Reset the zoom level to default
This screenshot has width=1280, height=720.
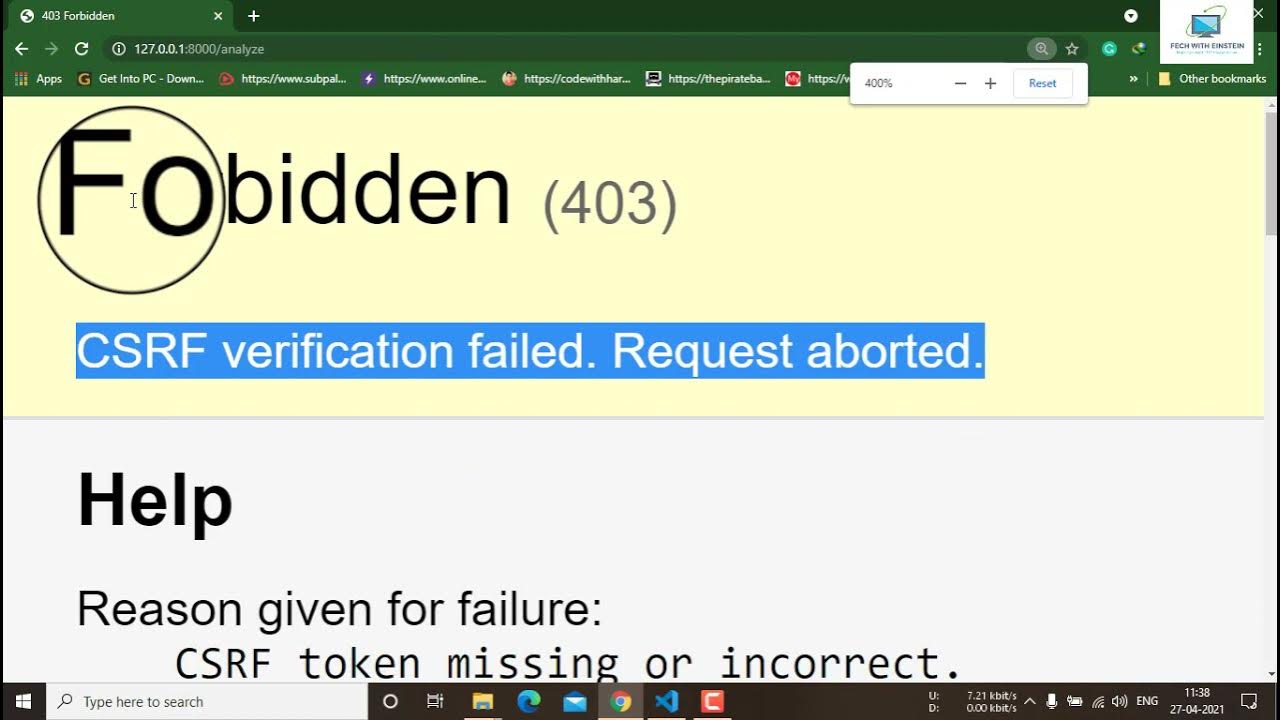[1042, 83]
